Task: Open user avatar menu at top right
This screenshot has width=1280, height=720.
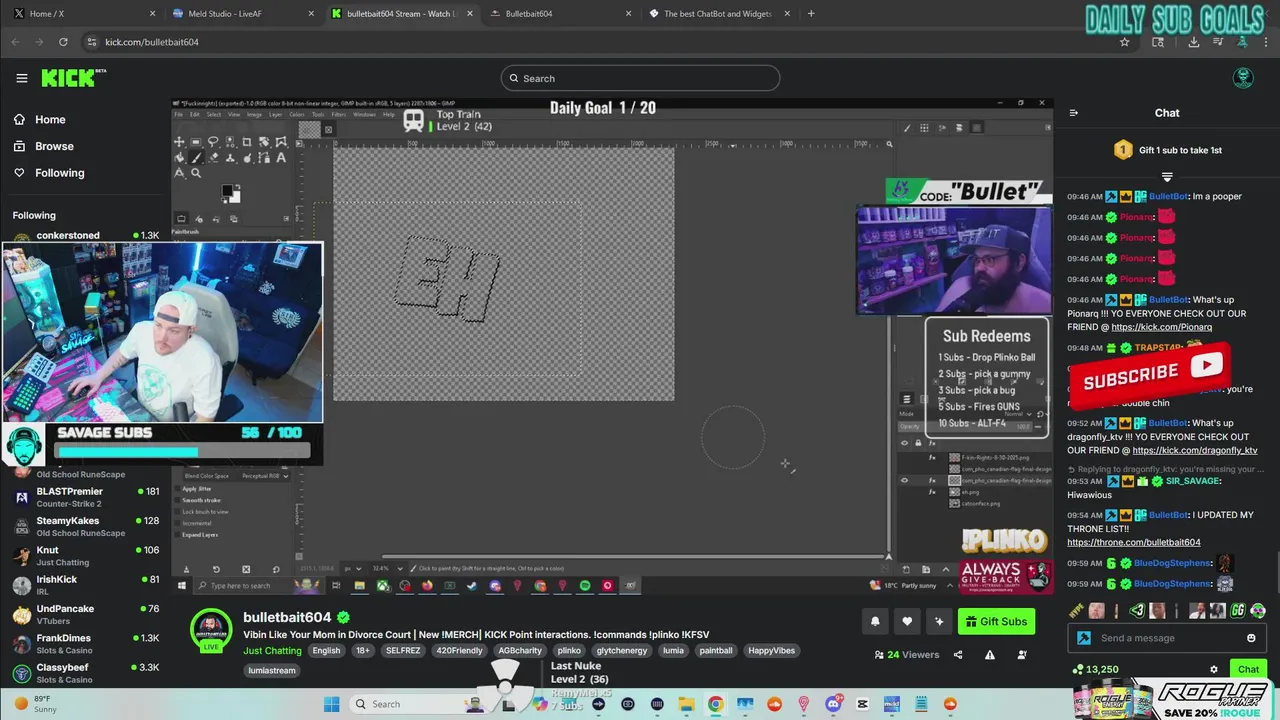Action: pyautogui.click(x=1243, y=78)
